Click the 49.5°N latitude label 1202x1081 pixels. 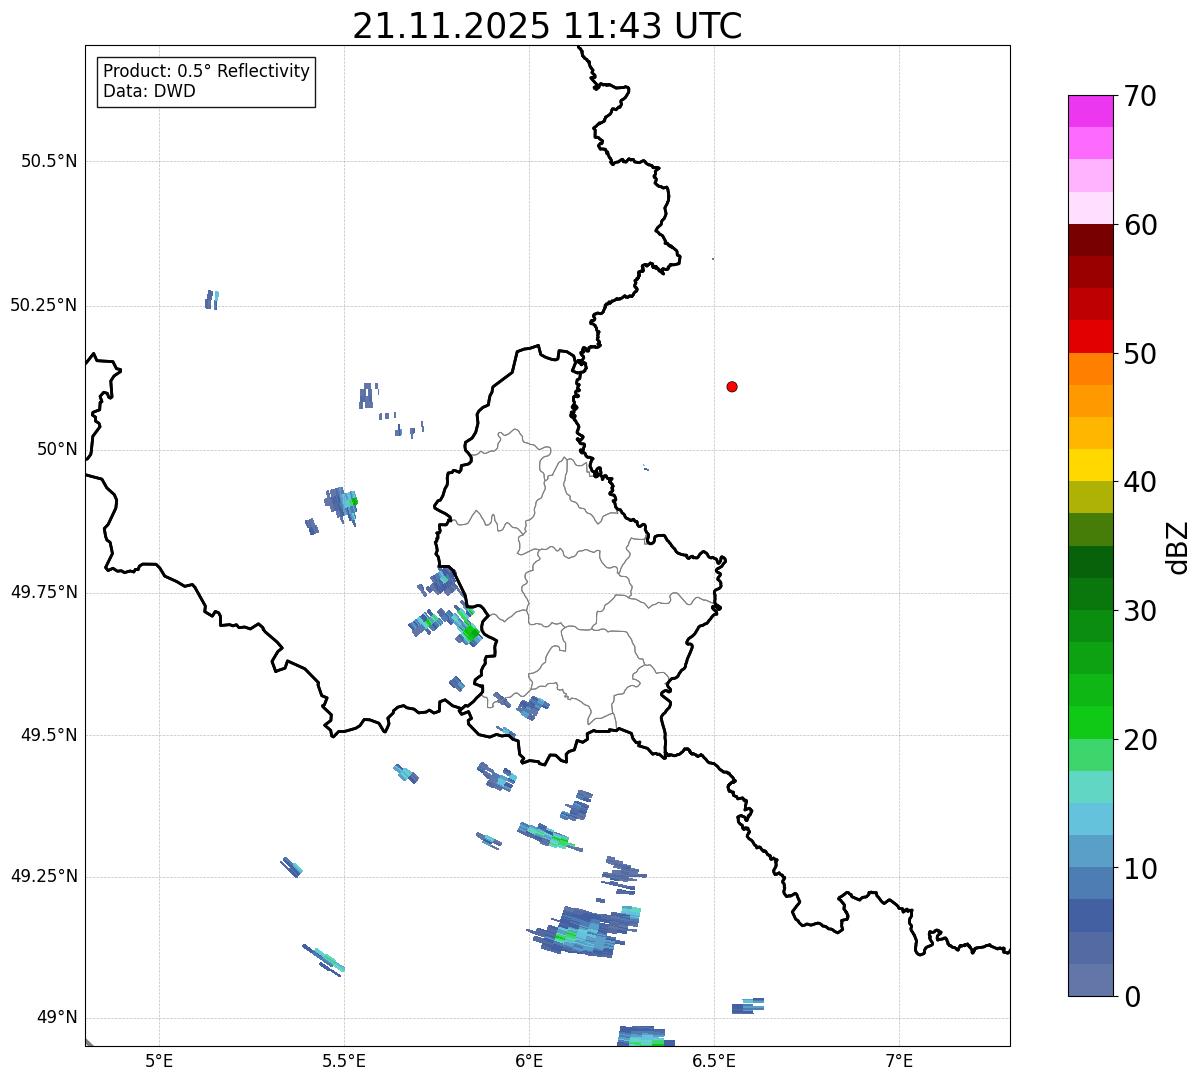pos(49,735)
